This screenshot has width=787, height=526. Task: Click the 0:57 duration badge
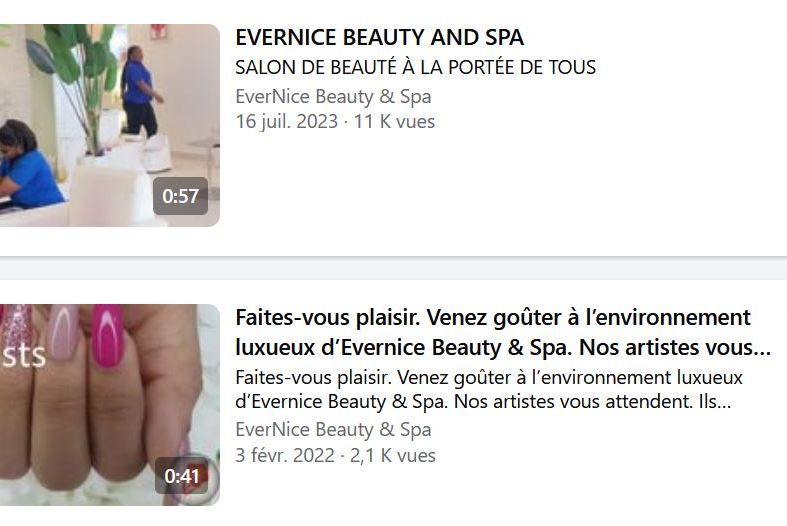(180, 196)
